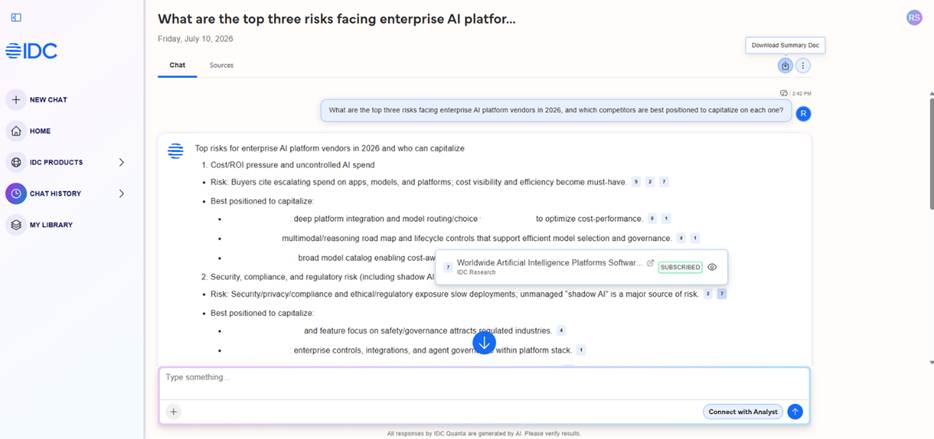Click Connect with Analyst button
Viewport: 934px width, 439px height.
pos(743,412)
